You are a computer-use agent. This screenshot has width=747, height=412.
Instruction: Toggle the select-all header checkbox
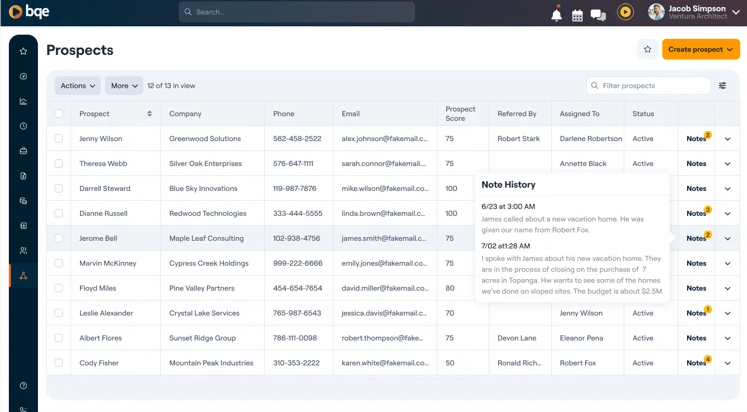click(x=59, y=114)
